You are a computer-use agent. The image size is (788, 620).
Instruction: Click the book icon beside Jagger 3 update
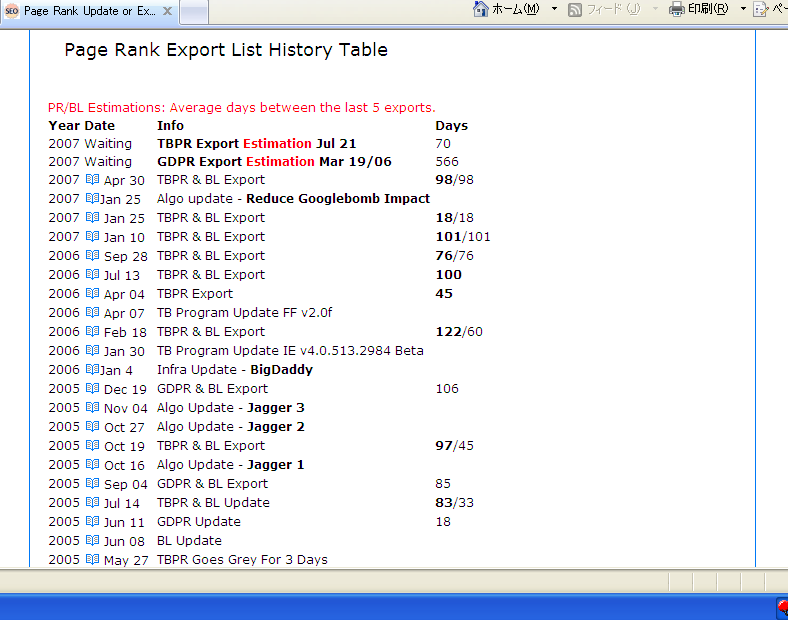tap(93, 408)
